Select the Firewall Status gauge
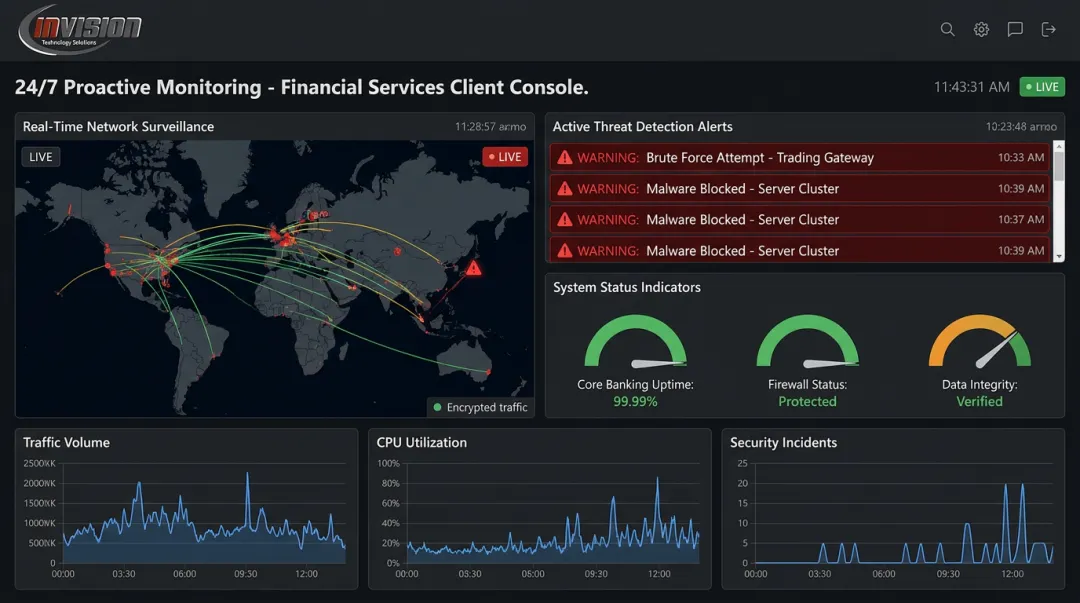The height and width of the screenshot is (603, 1080). 807,340
